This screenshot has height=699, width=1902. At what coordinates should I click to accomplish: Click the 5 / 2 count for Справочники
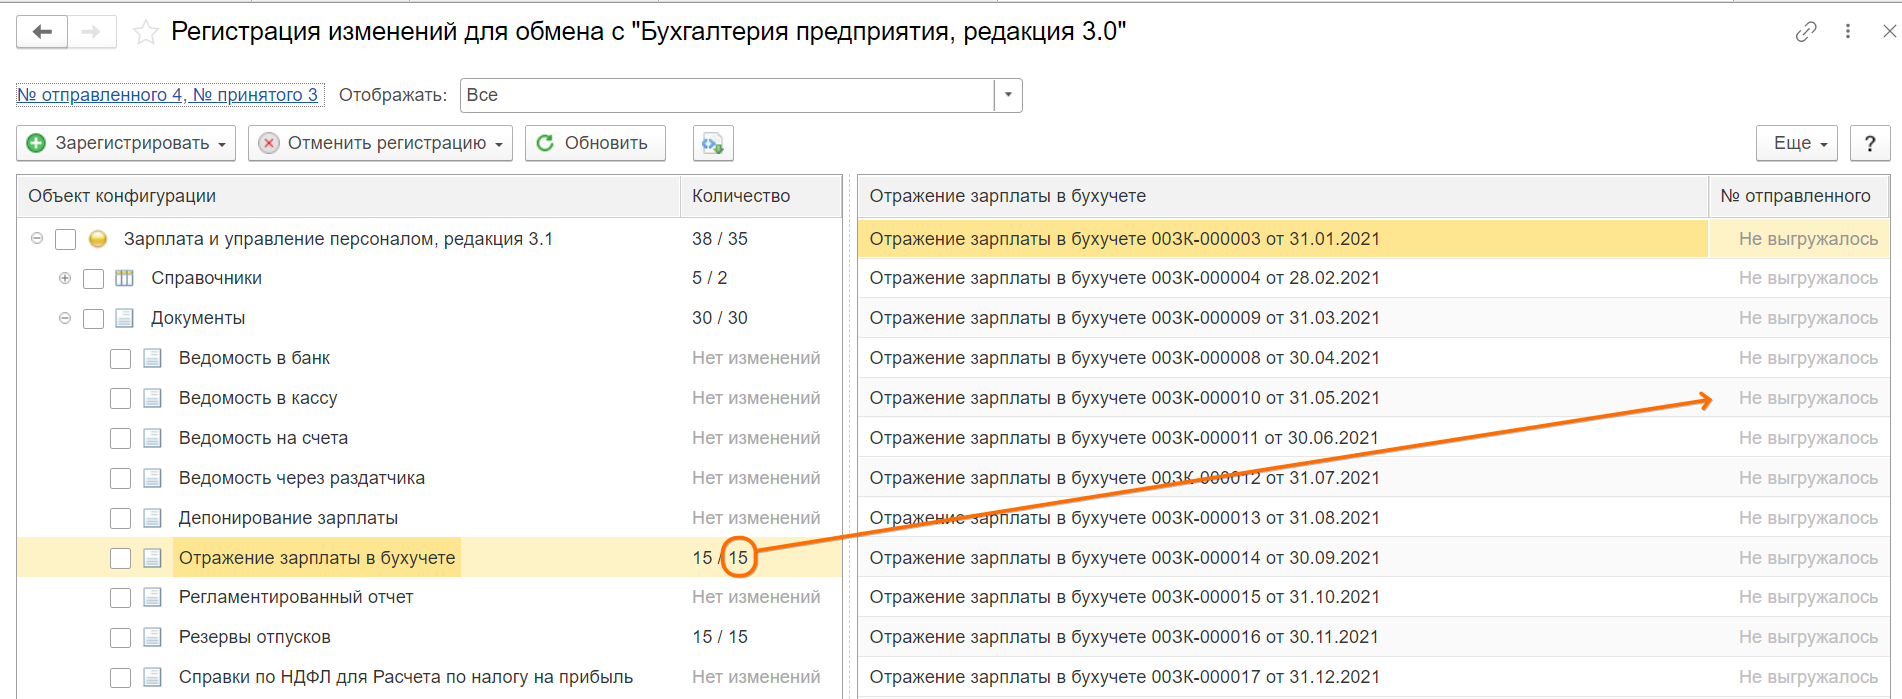pos(710,278)
